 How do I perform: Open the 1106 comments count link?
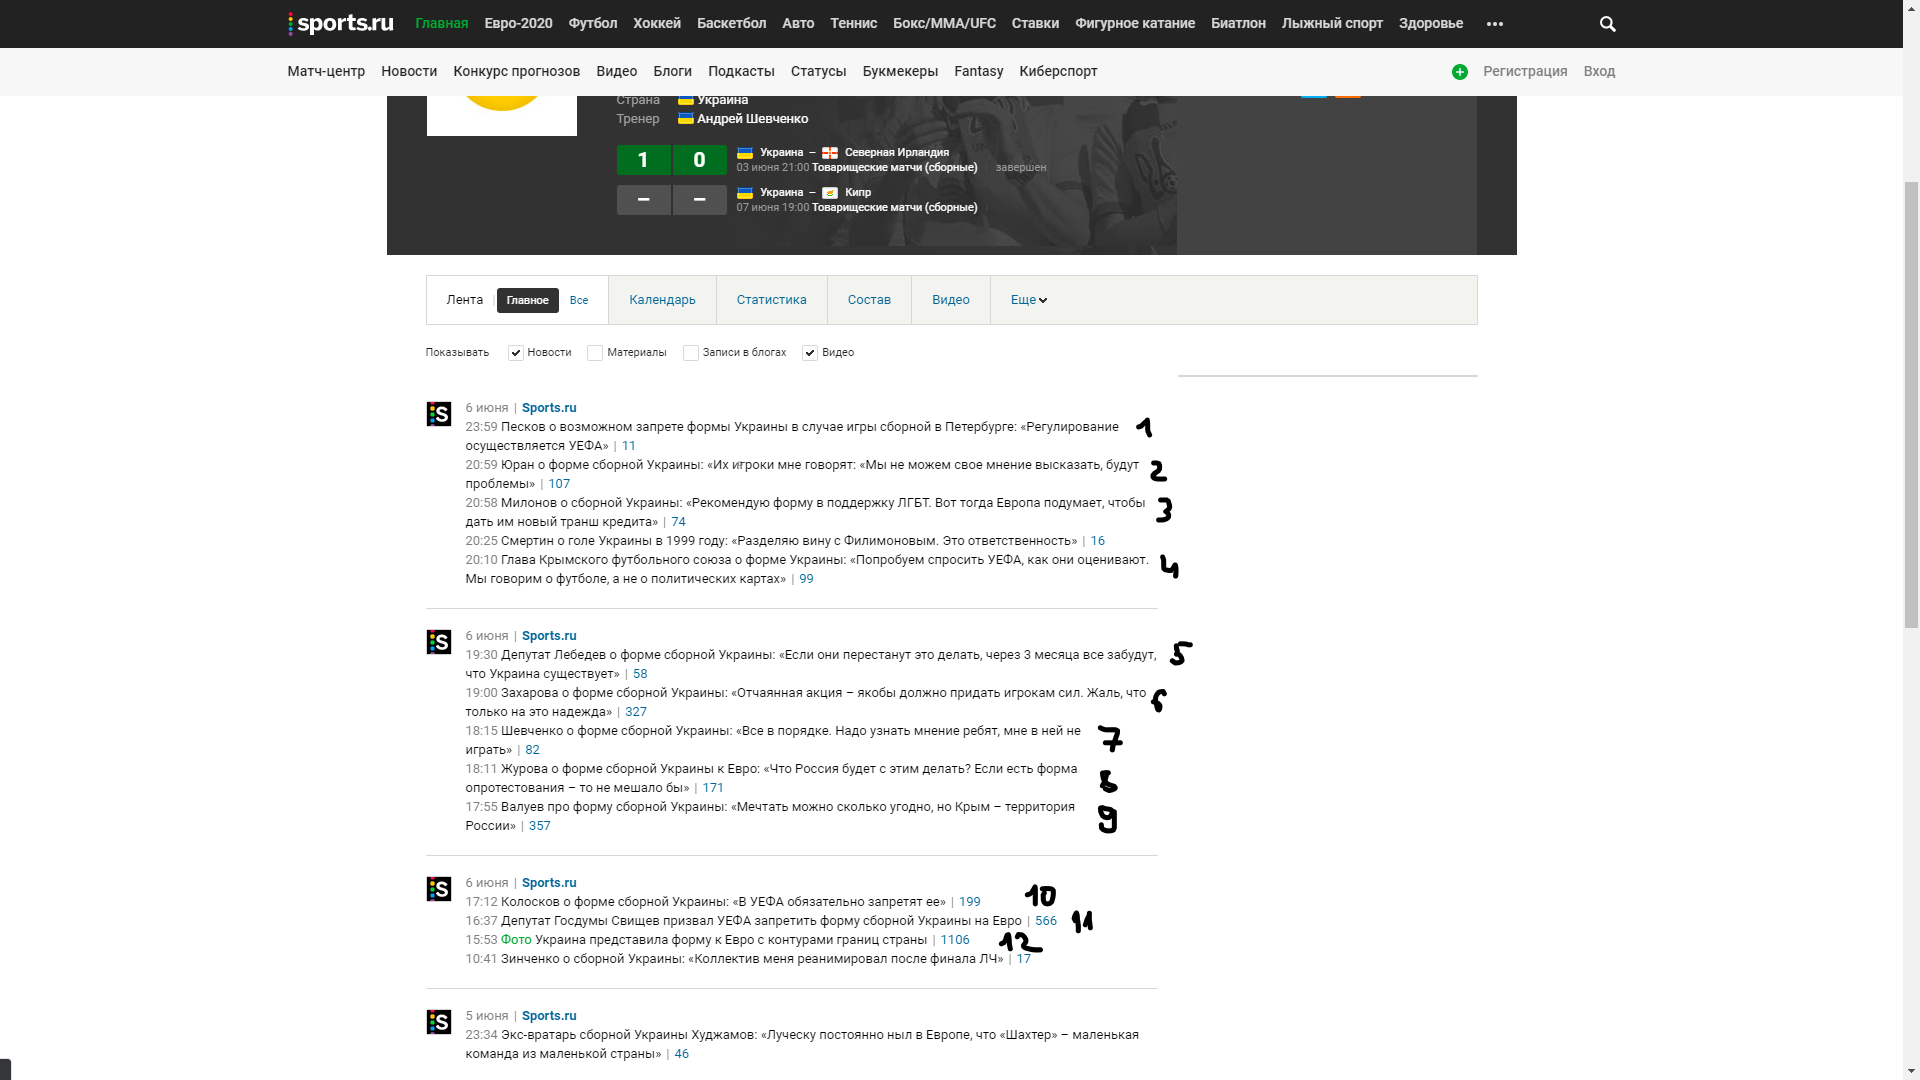[x=955, y=940]
